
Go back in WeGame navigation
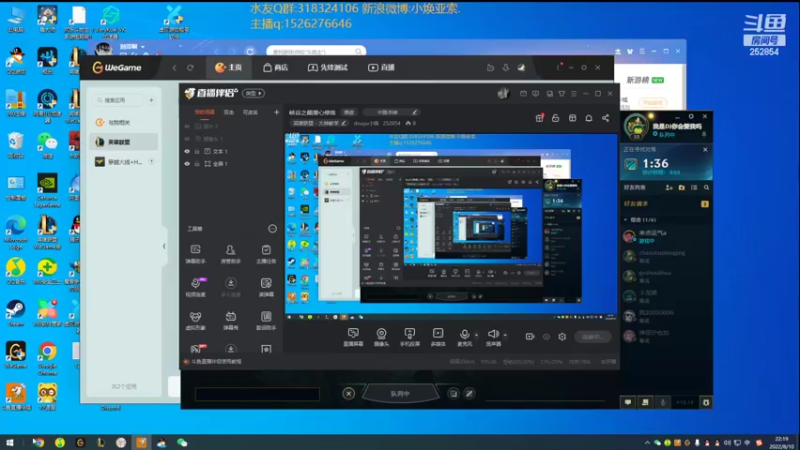174,67
